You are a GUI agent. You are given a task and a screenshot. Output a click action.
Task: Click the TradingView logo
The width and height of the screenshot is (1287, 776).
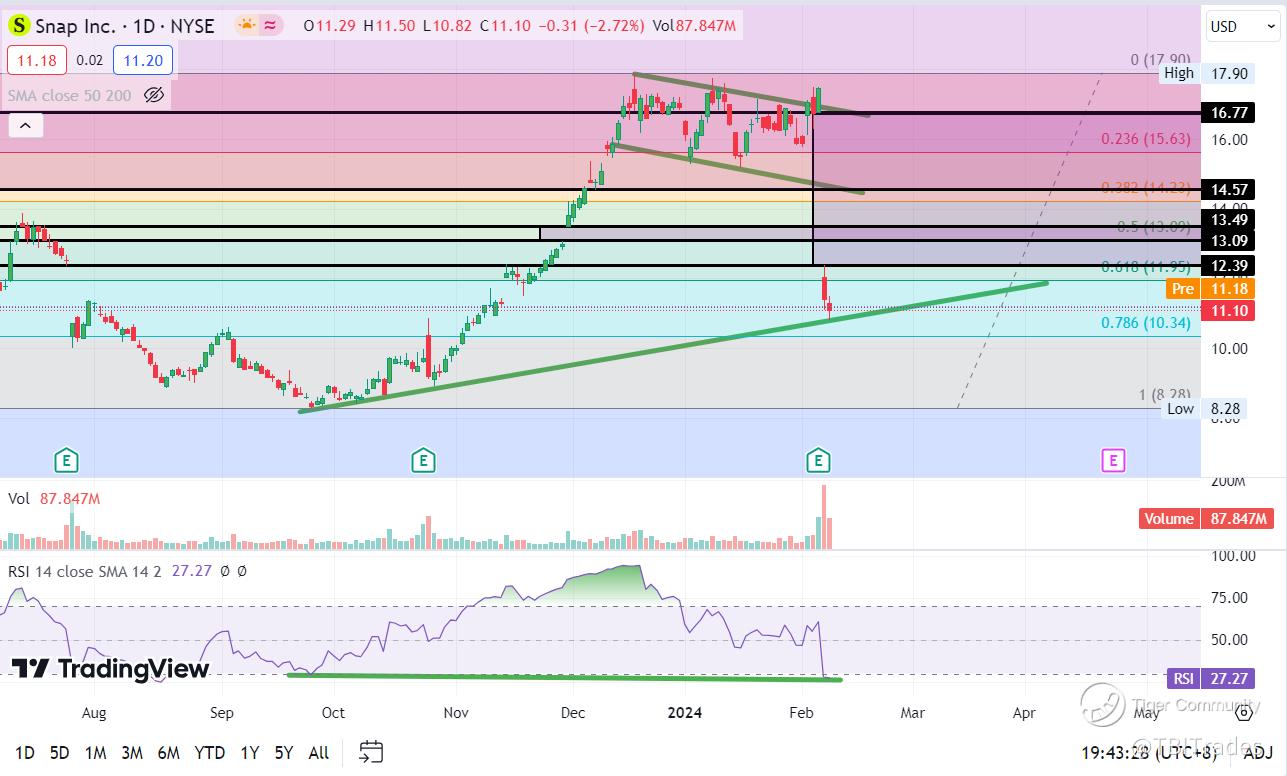[110, 669]
